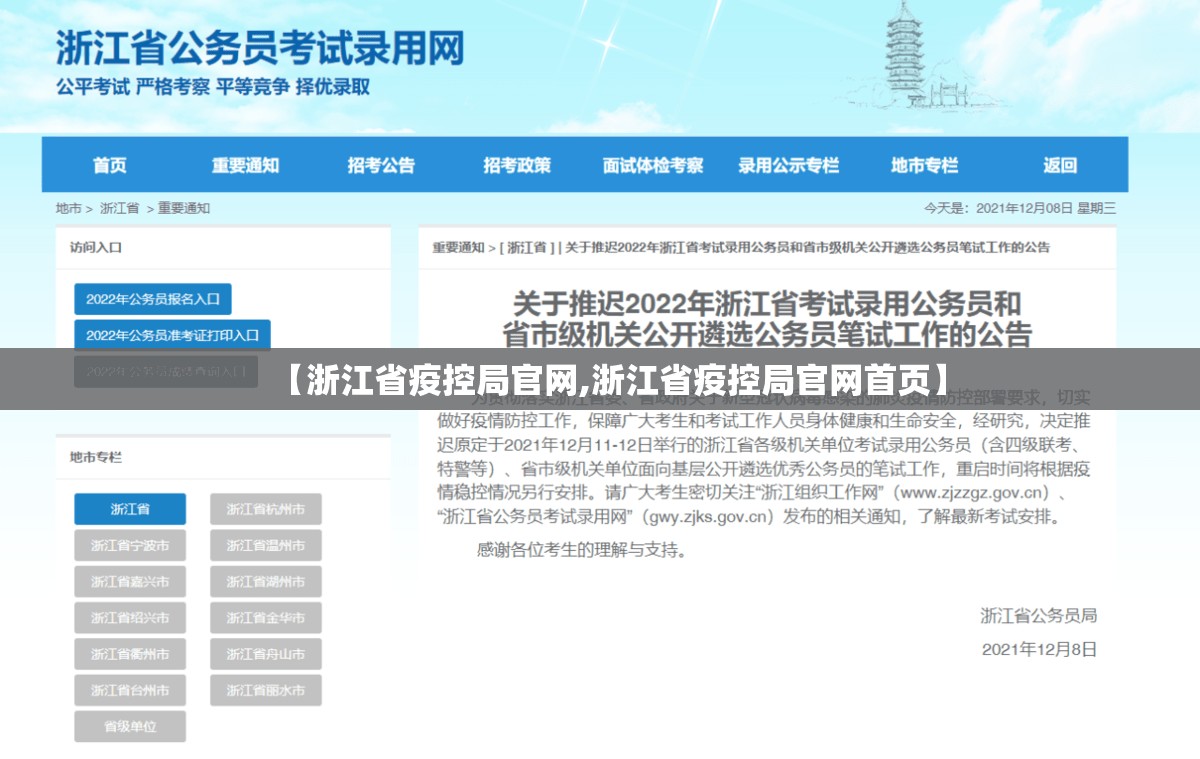Select the blue 浙江省 region button
The height and width of the screenshot is (759, 1200).
tap(130, 509)
